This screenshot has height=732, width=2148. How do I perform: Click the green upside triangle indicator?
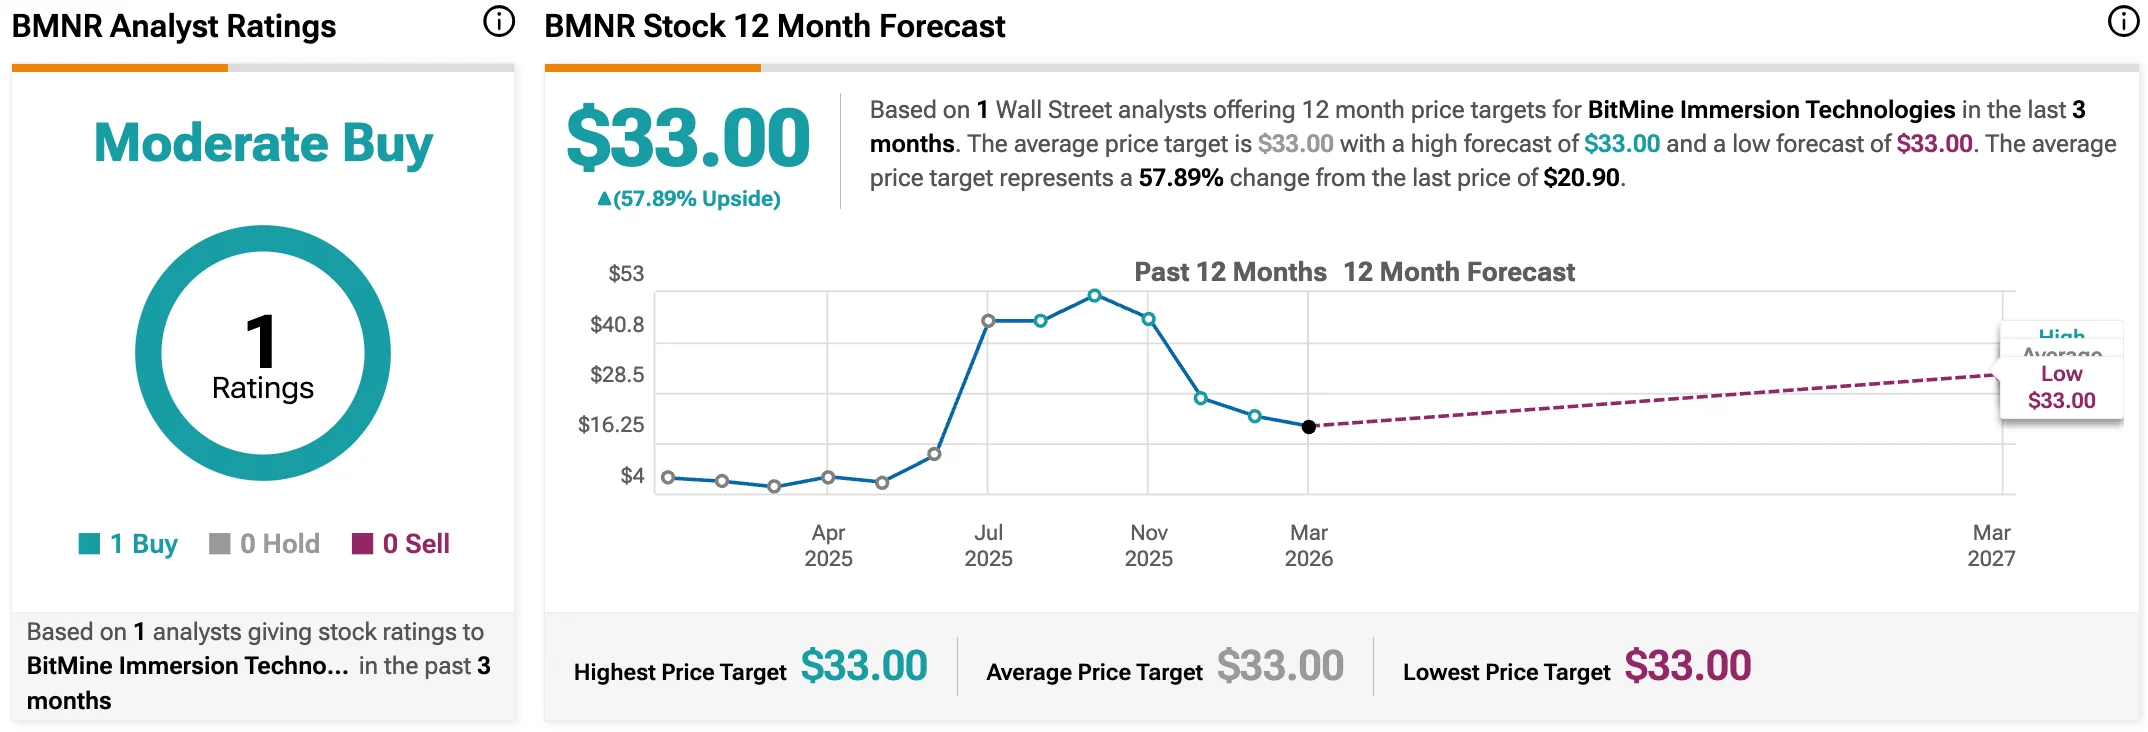click(604, 199)
